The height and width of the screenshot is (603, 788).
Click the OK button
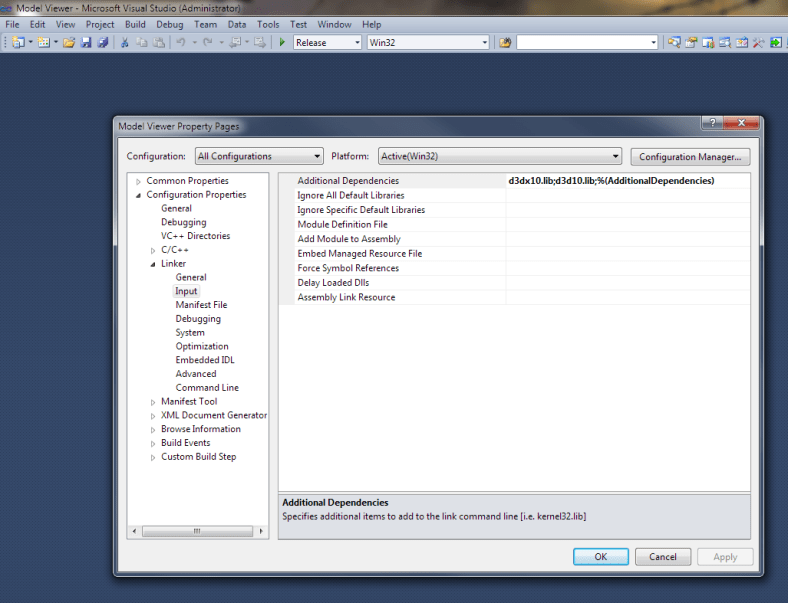point(600,557)
